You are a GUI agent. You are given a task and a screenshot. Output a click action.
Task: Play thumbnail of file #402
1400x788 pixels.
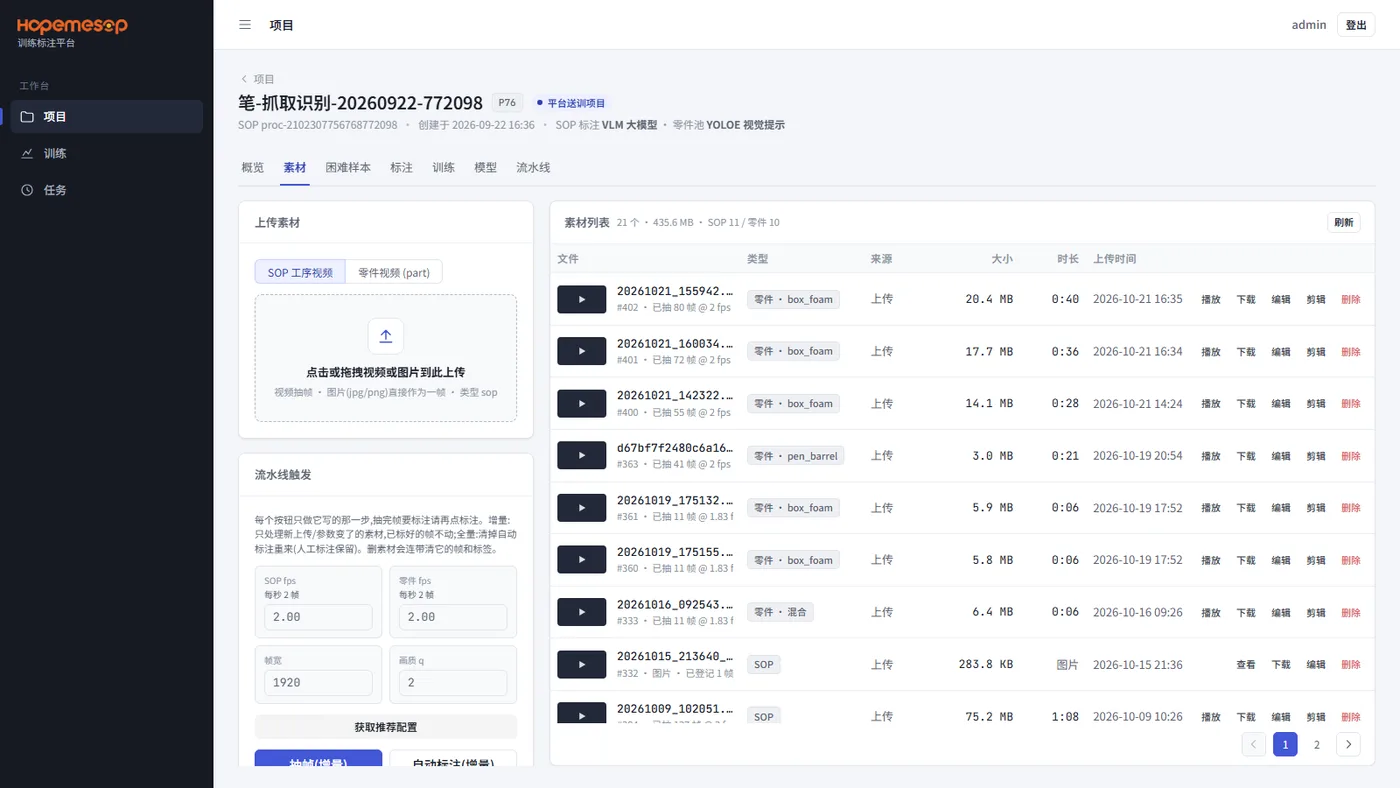click(582, 299)
